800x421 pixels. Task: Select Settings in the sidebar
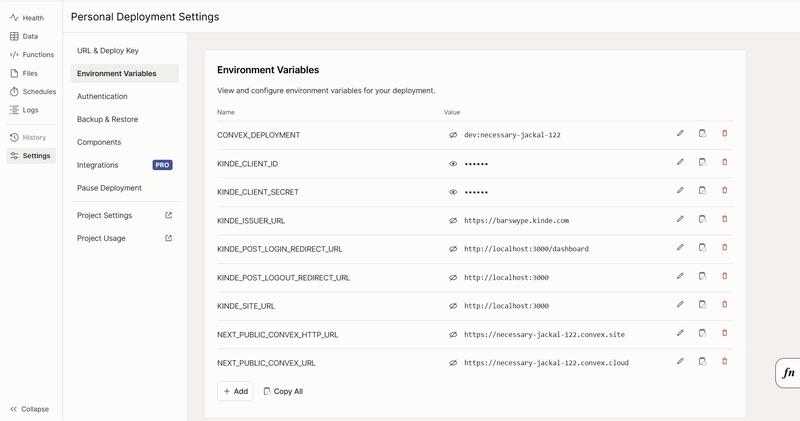pyautogui.click(x=31, y=156)
